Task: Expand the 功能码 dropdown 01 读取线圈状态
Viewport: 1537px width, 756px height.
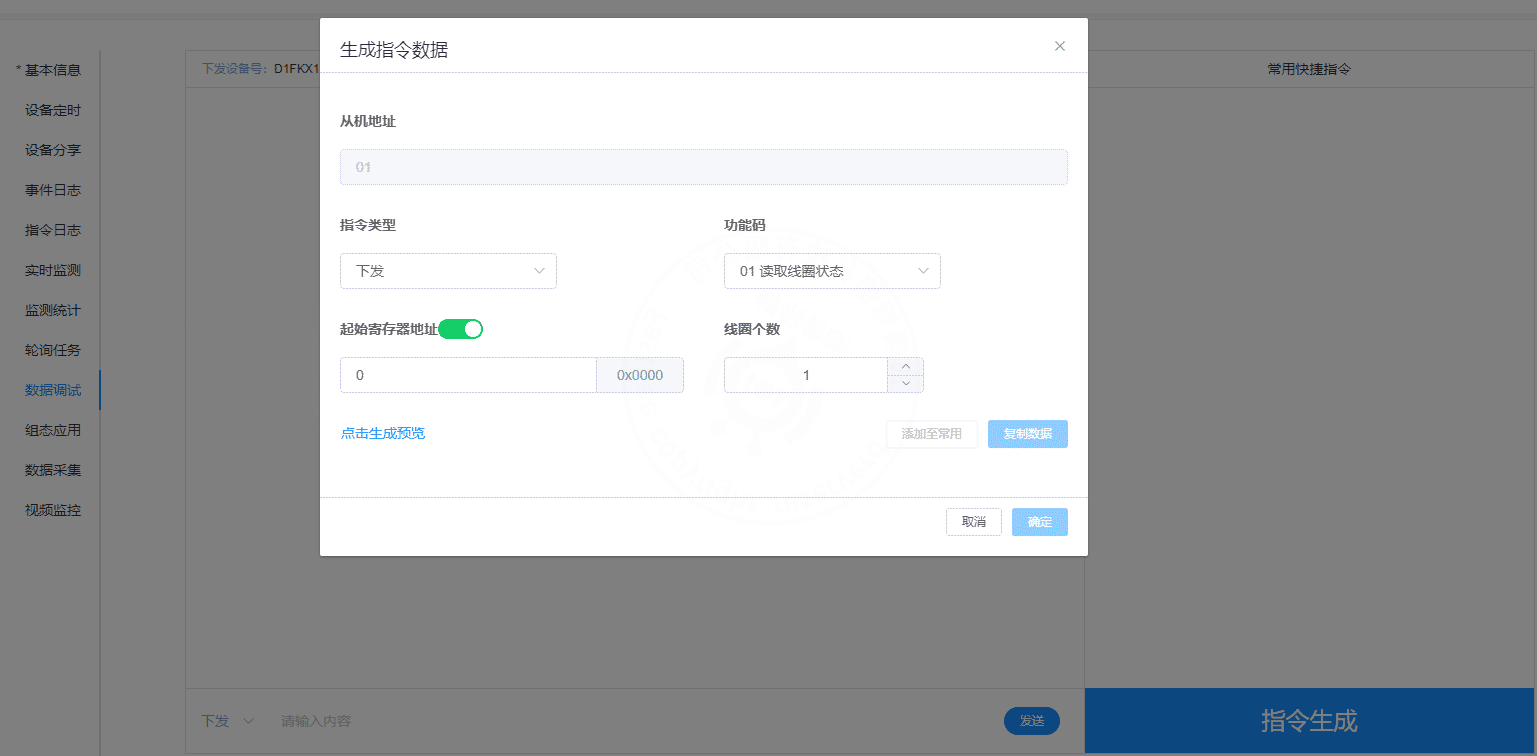Action: [x=832, y=271]
